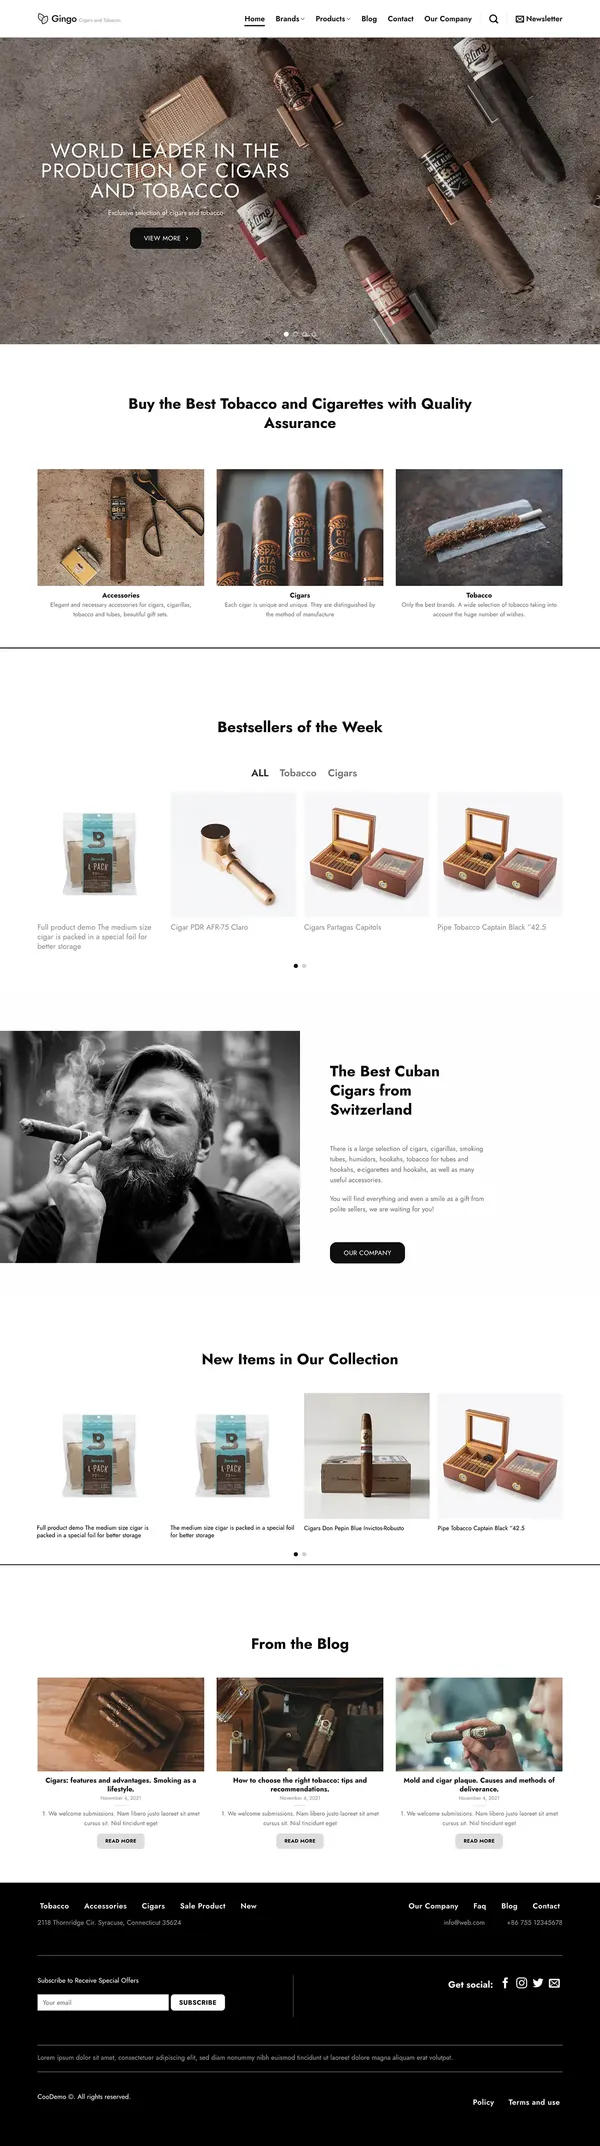Click the Your email input field
Image resolution: width=600 pixels, height=2146 pixels.
click(103, 2002)
